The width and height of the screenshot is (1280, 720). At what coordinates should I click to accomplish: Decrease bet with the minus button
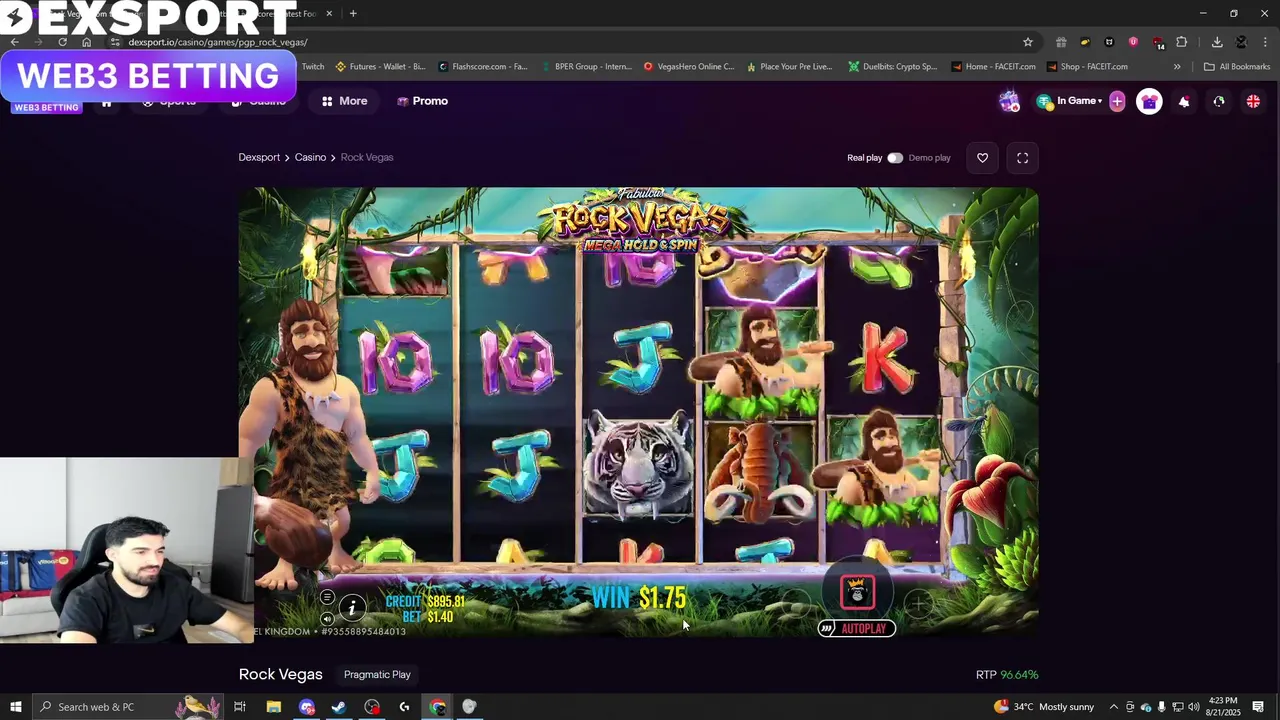coord(797,602)
